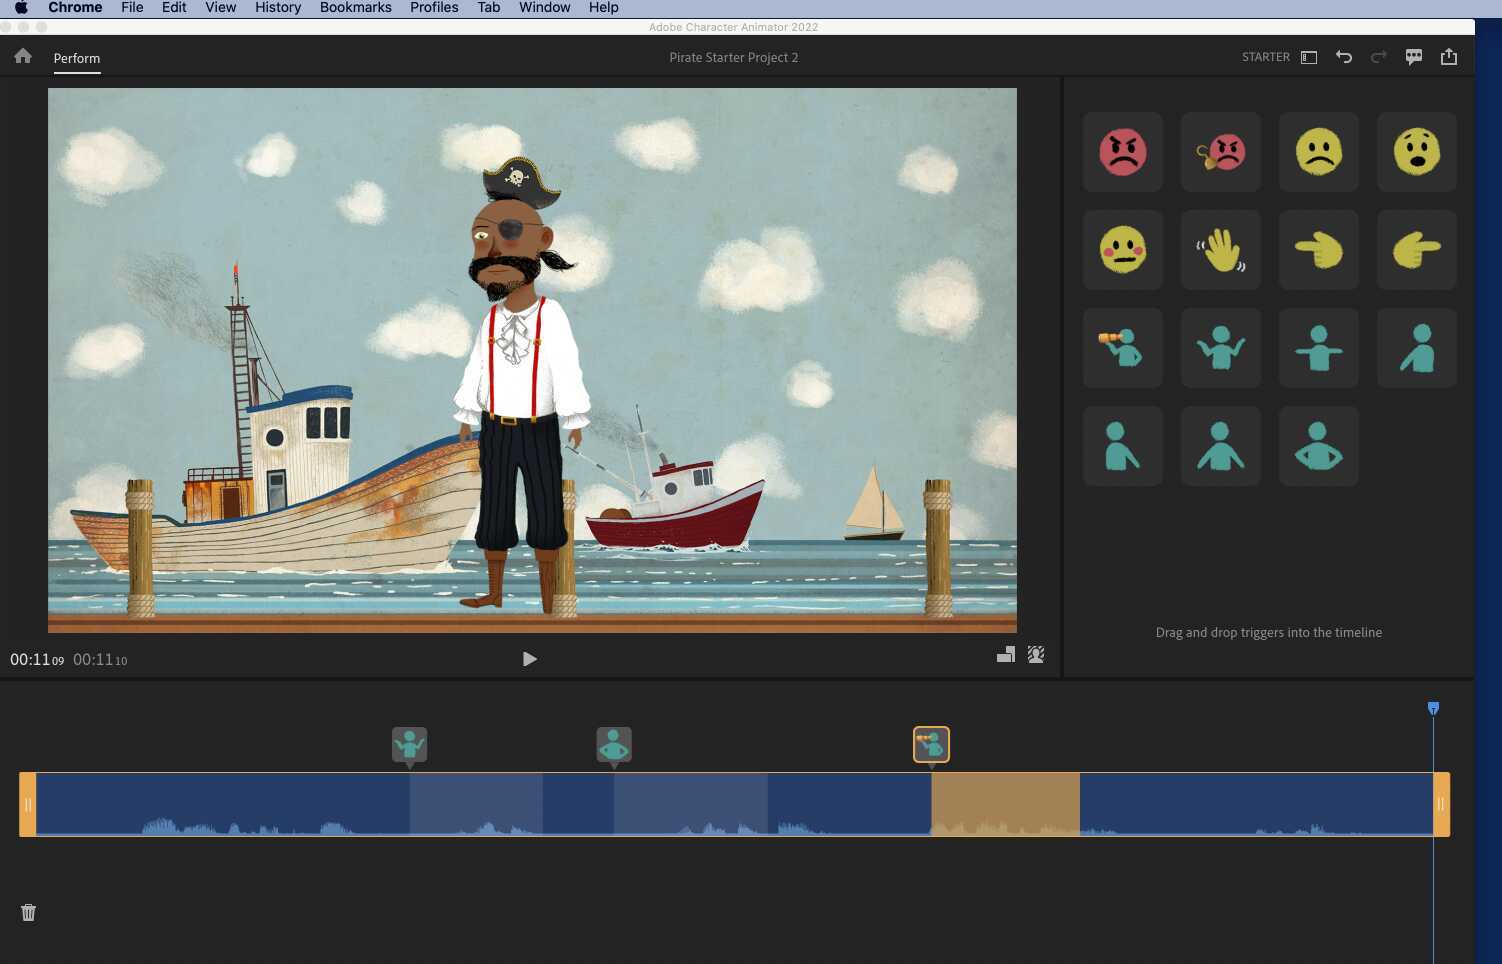The height and width of the screenshot is (964, 1502).
Task: Click the angry red face trigger
Action: [1122, 152]
